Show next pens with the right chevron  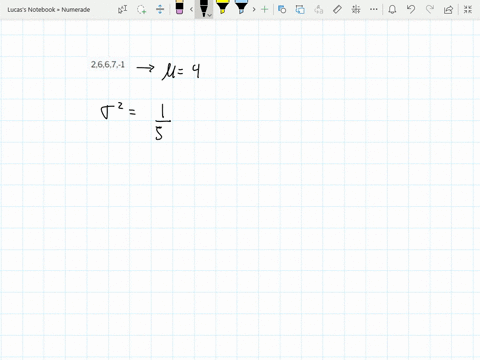click(x=254, y=9)
